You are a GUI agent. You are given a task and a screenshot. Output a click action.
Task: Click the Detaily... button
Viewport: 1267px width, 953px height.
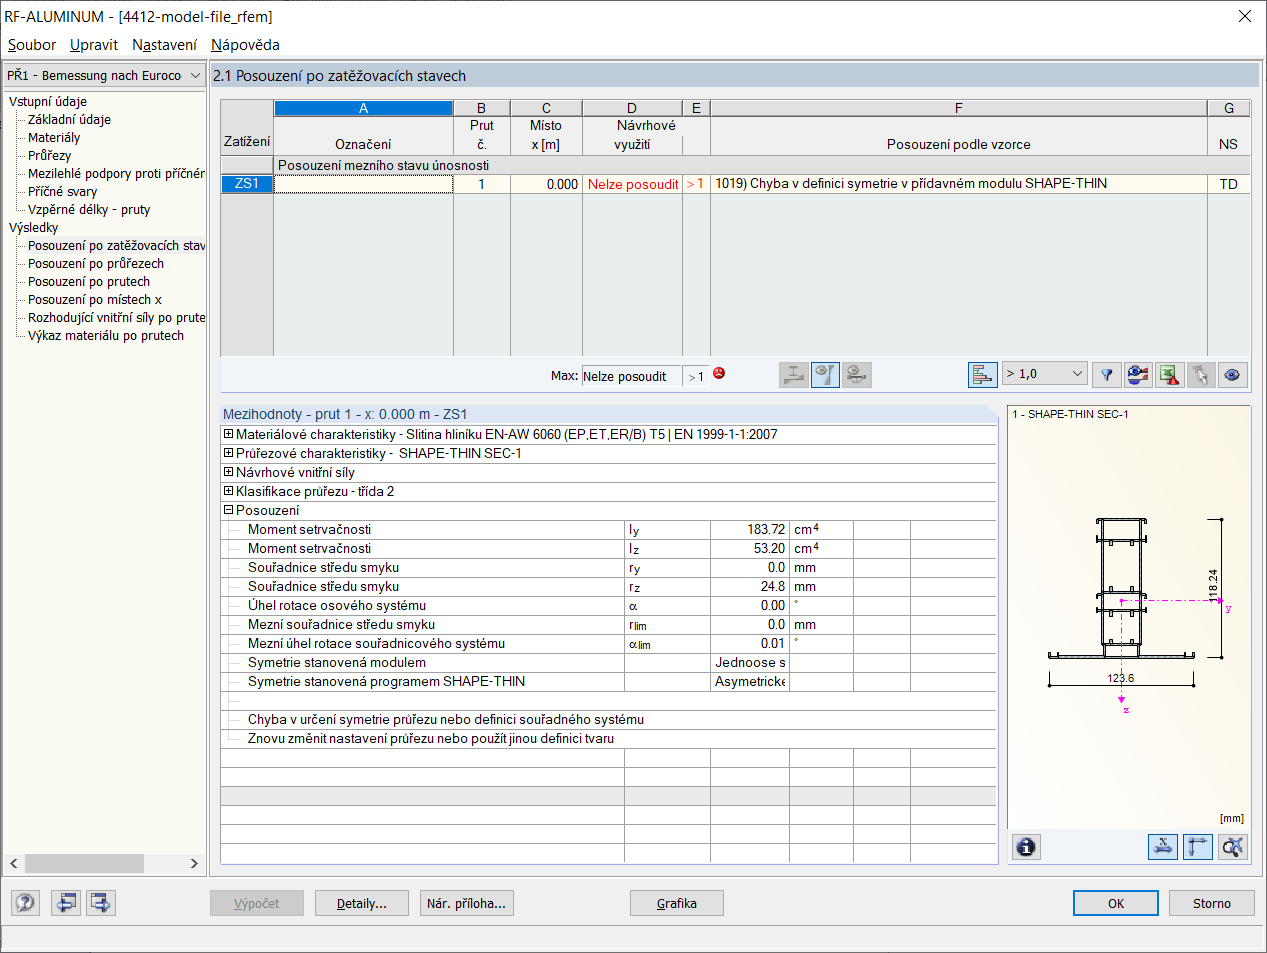(361, 903)
